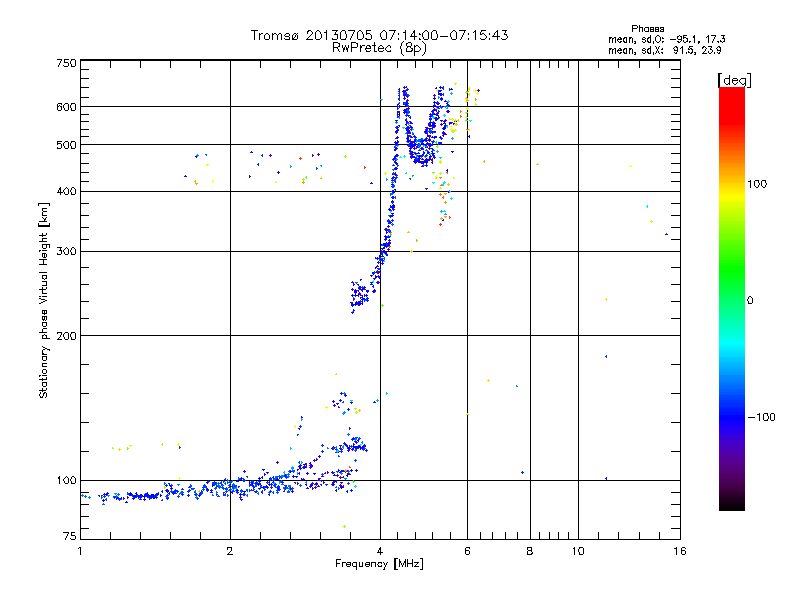
Task: Click the 'Frequency [MHz]' axis title
Action: coord(379,564)
